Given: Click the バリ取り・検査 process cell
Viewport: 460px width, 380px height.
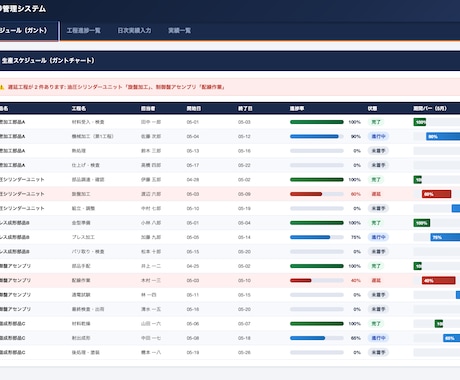Looking at the screenshot, I should (88, 252).
